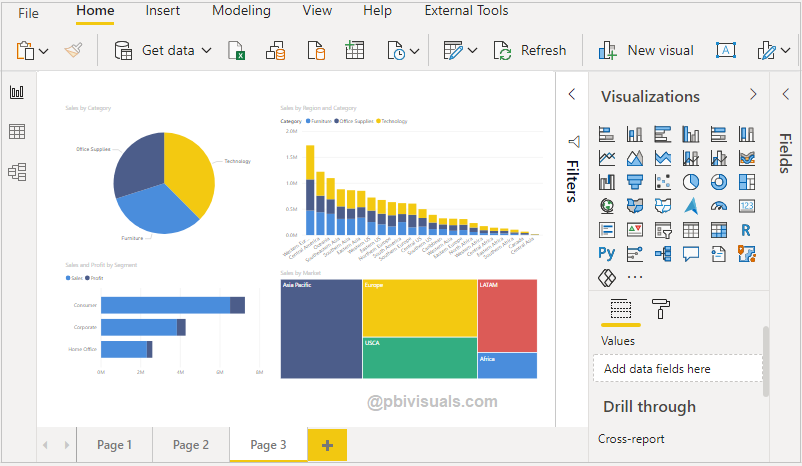Collapse the Visualizations pane with chevron
Viewport: 802px width, 466px height.
click(754, 95)
